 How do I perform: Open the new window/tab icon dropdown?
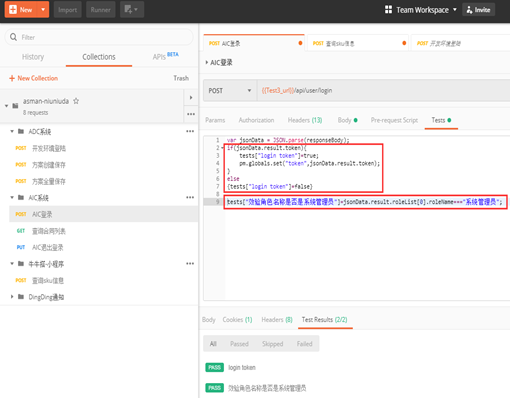[132, 10]
